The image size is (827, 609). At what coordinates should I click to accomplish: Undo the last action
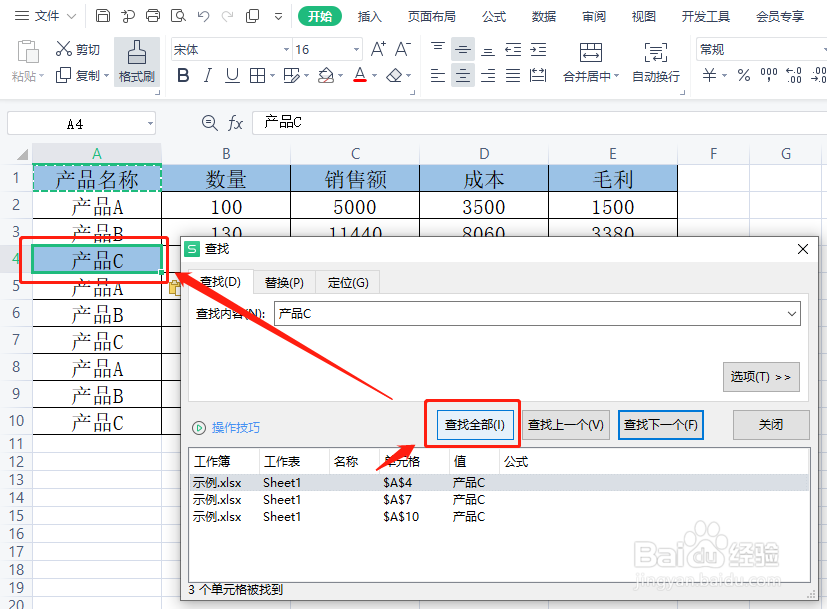pos(206,16)
